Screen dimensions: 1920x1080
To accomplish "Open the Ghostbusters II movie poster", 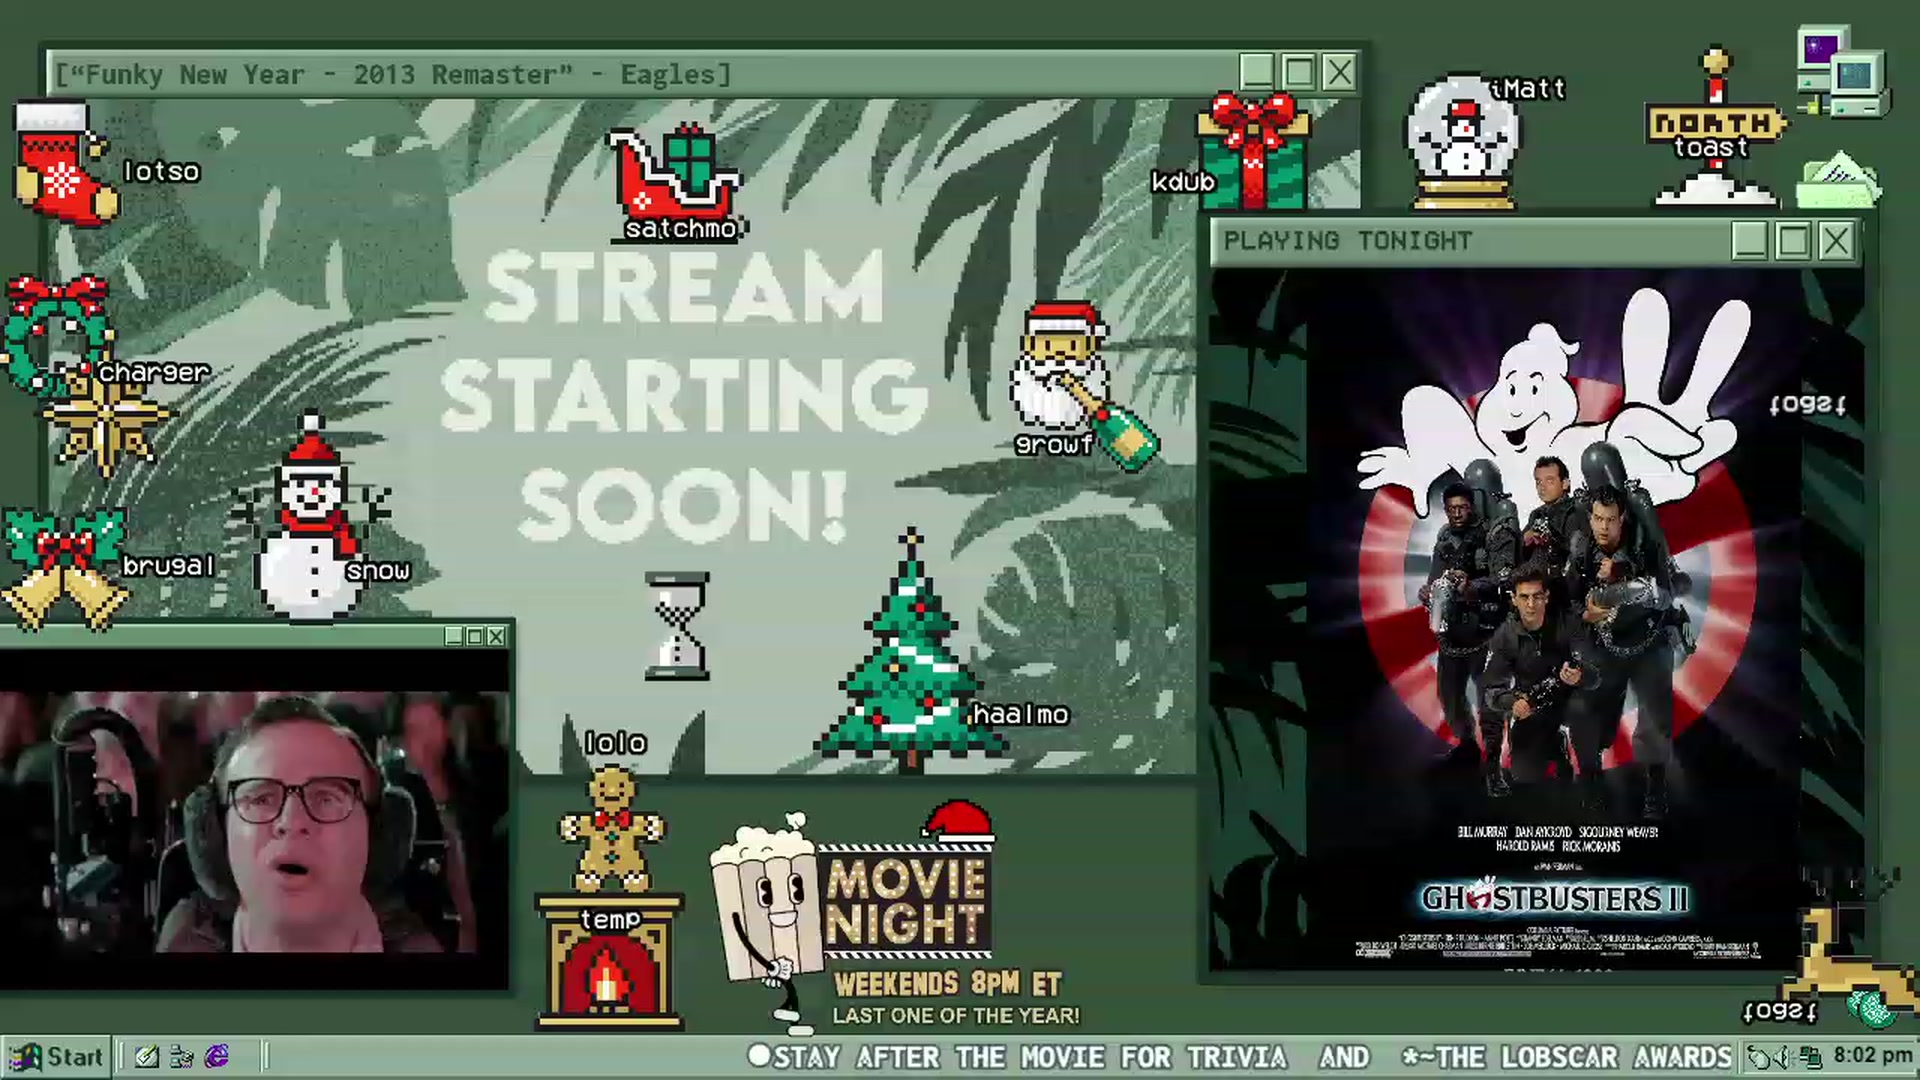I will (x=1555, y=620).
